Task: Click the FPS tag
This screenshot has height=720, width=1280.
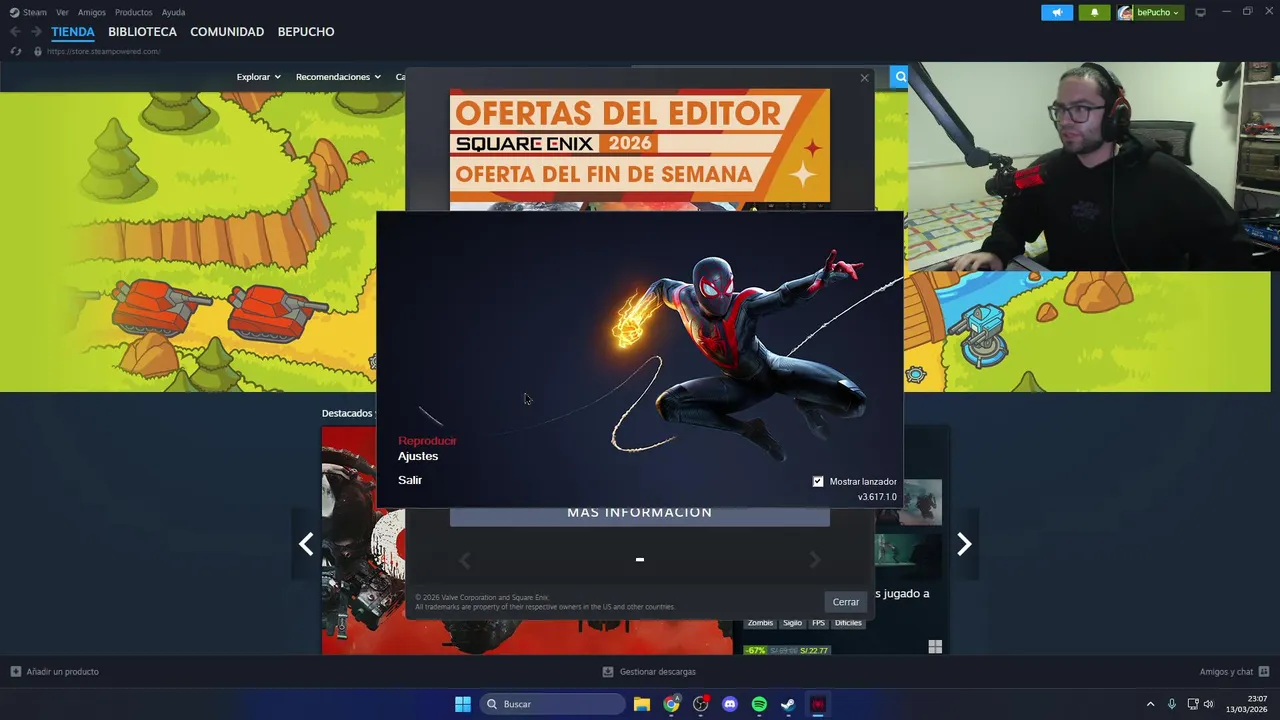Action: click(x=818, y=623)
